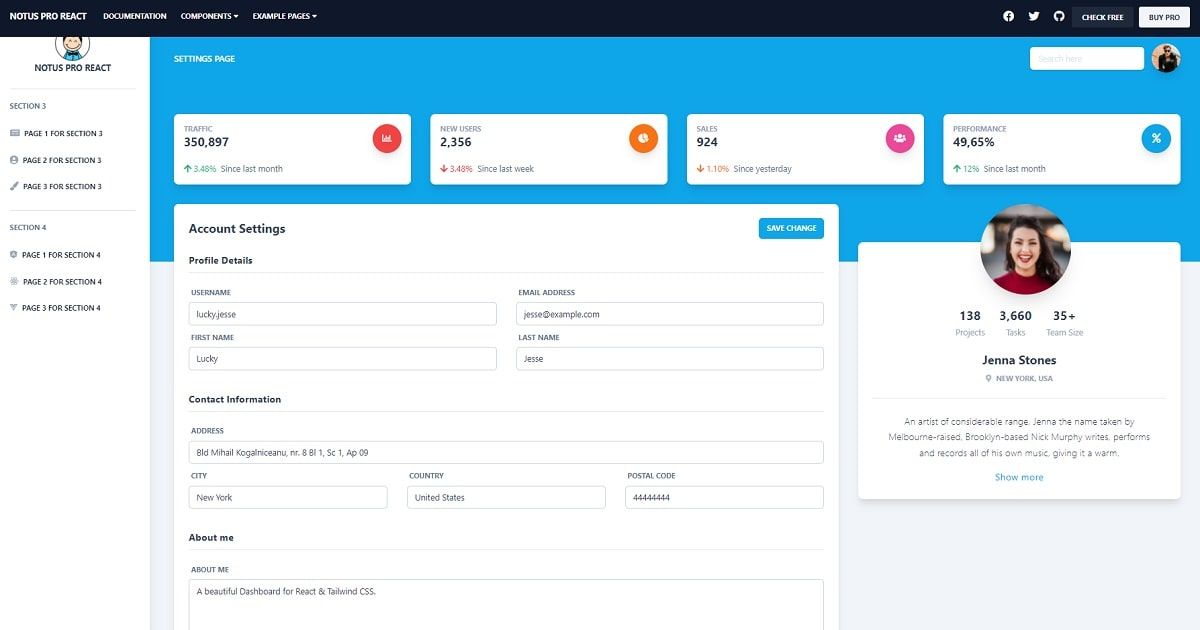Click the Show more link in Jenna's profile
This screenshot has height=630, width=1200.
click(1019, 477)
